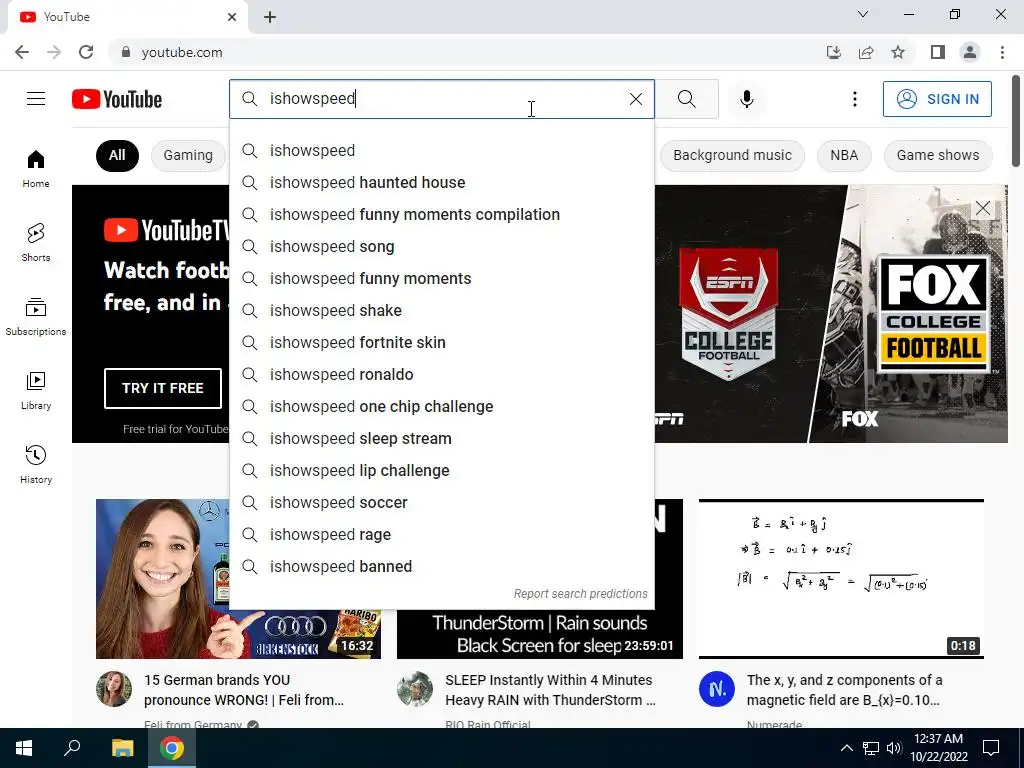Dismiss the YouTube TV ad banner
The image size is (1024, 768).
tap(982, 208)
